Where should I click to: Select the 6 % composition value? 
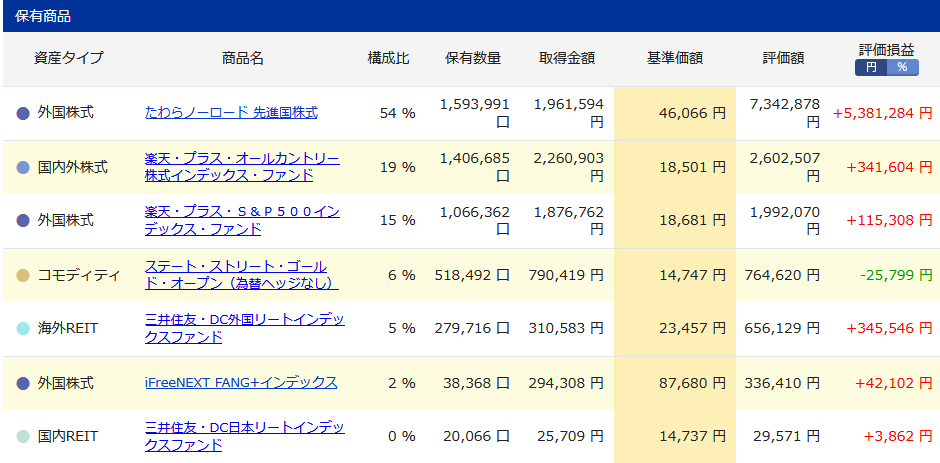coord(402,275)
